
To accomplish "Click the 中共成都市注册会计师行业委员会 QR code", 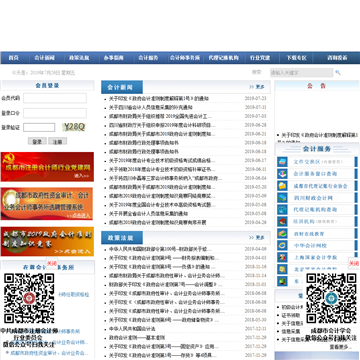I will [x=29, y=298].
